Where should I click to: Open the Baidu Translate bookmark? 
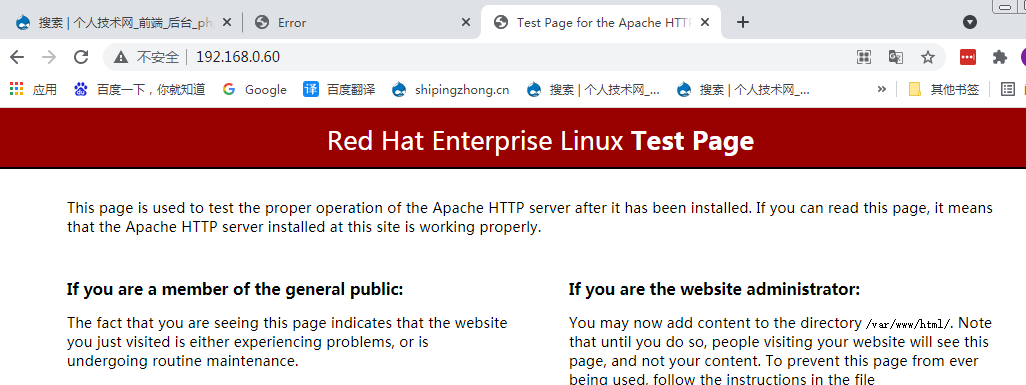pos(339,89)
